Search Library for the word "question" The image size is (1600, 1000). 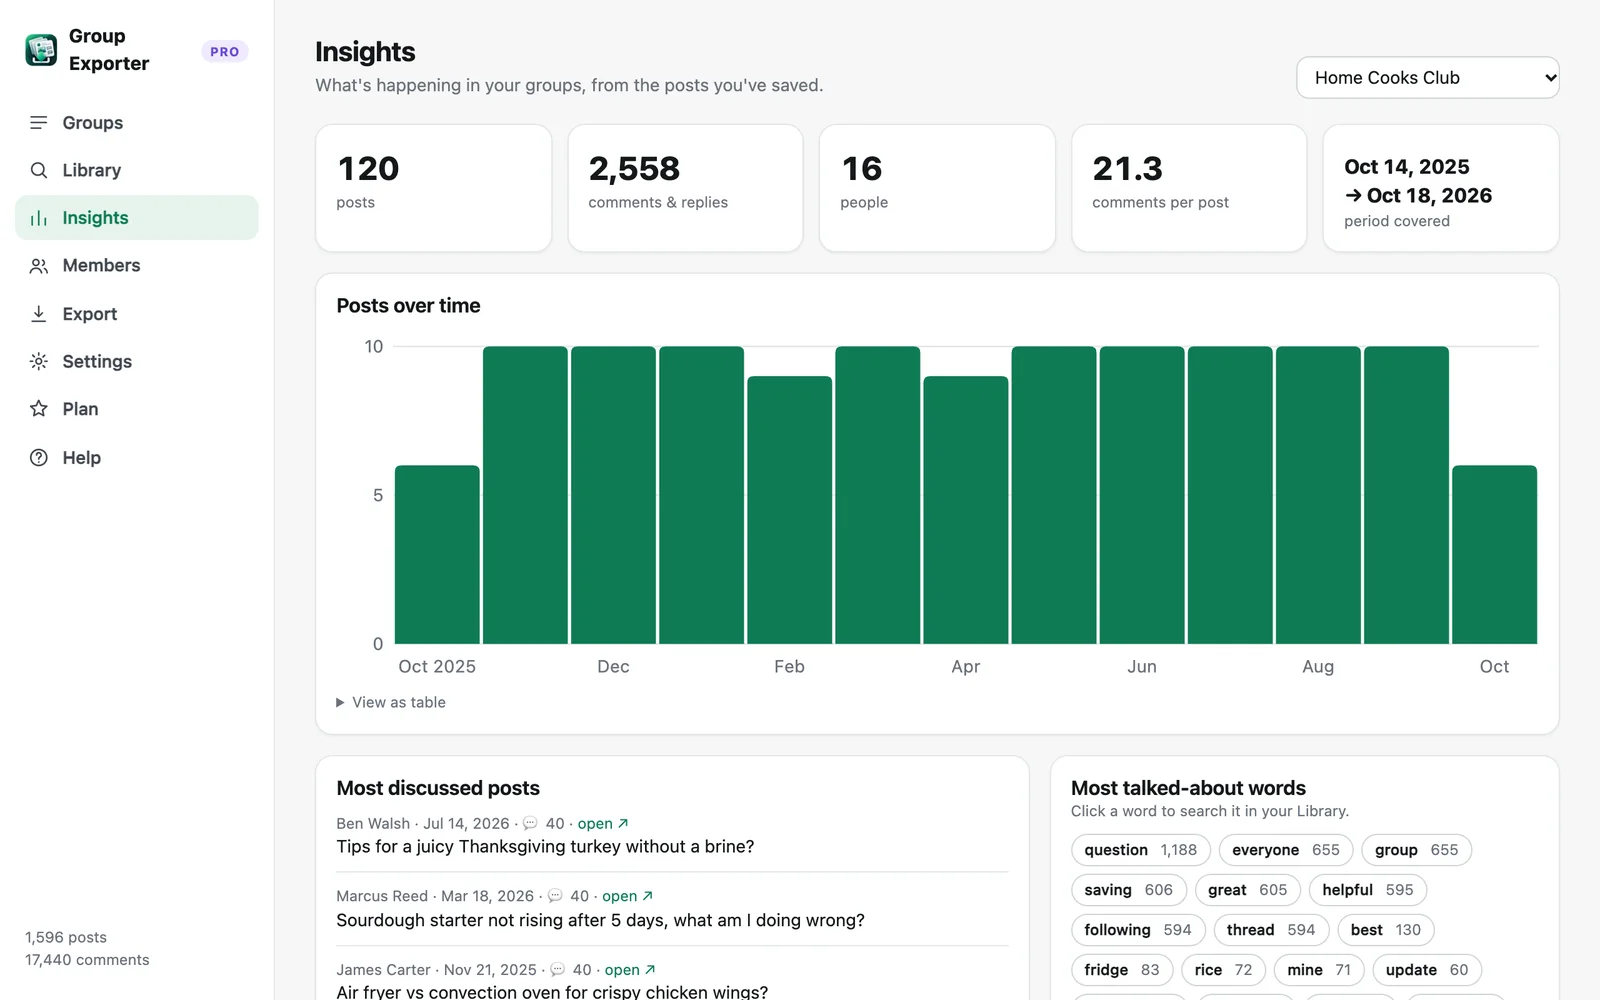1141,850
